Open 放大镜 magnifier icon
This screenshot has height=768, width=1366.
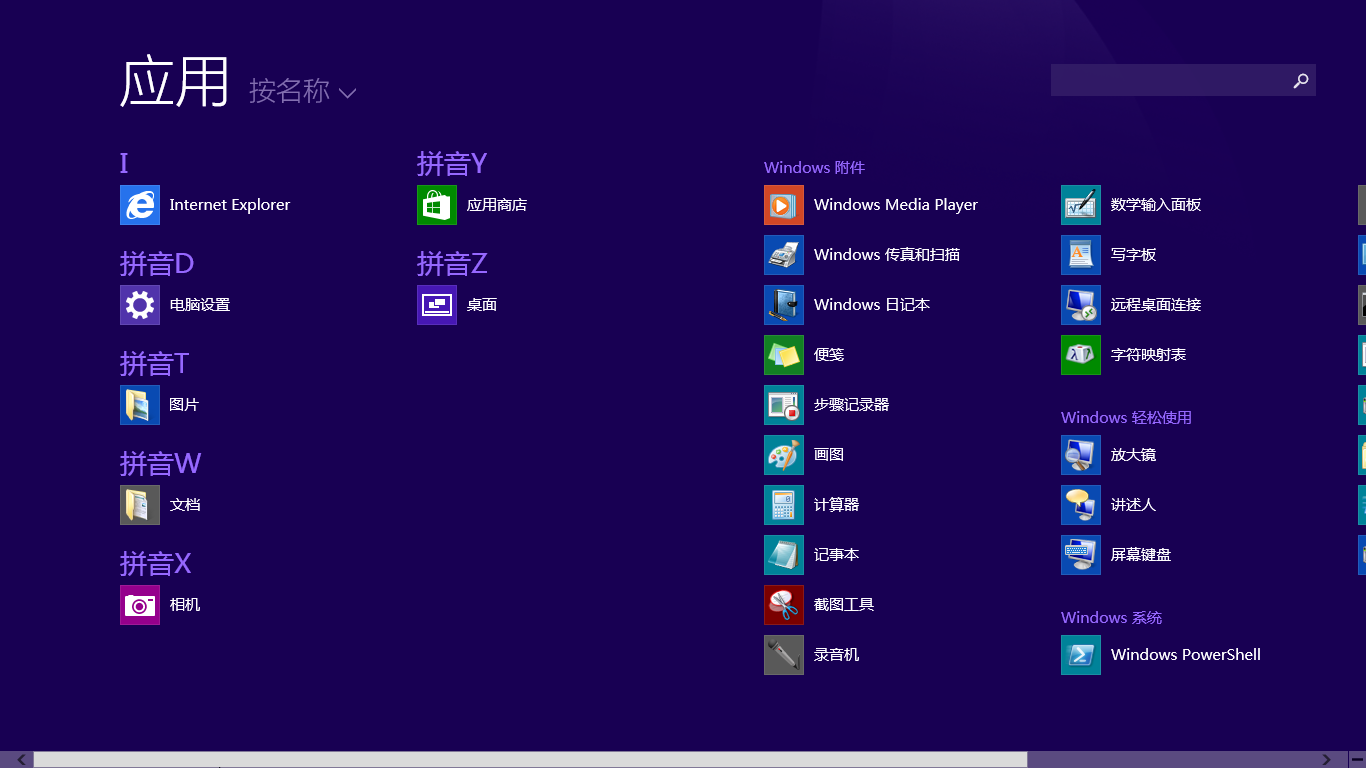pyautogui.click(x=1081, y=455)
